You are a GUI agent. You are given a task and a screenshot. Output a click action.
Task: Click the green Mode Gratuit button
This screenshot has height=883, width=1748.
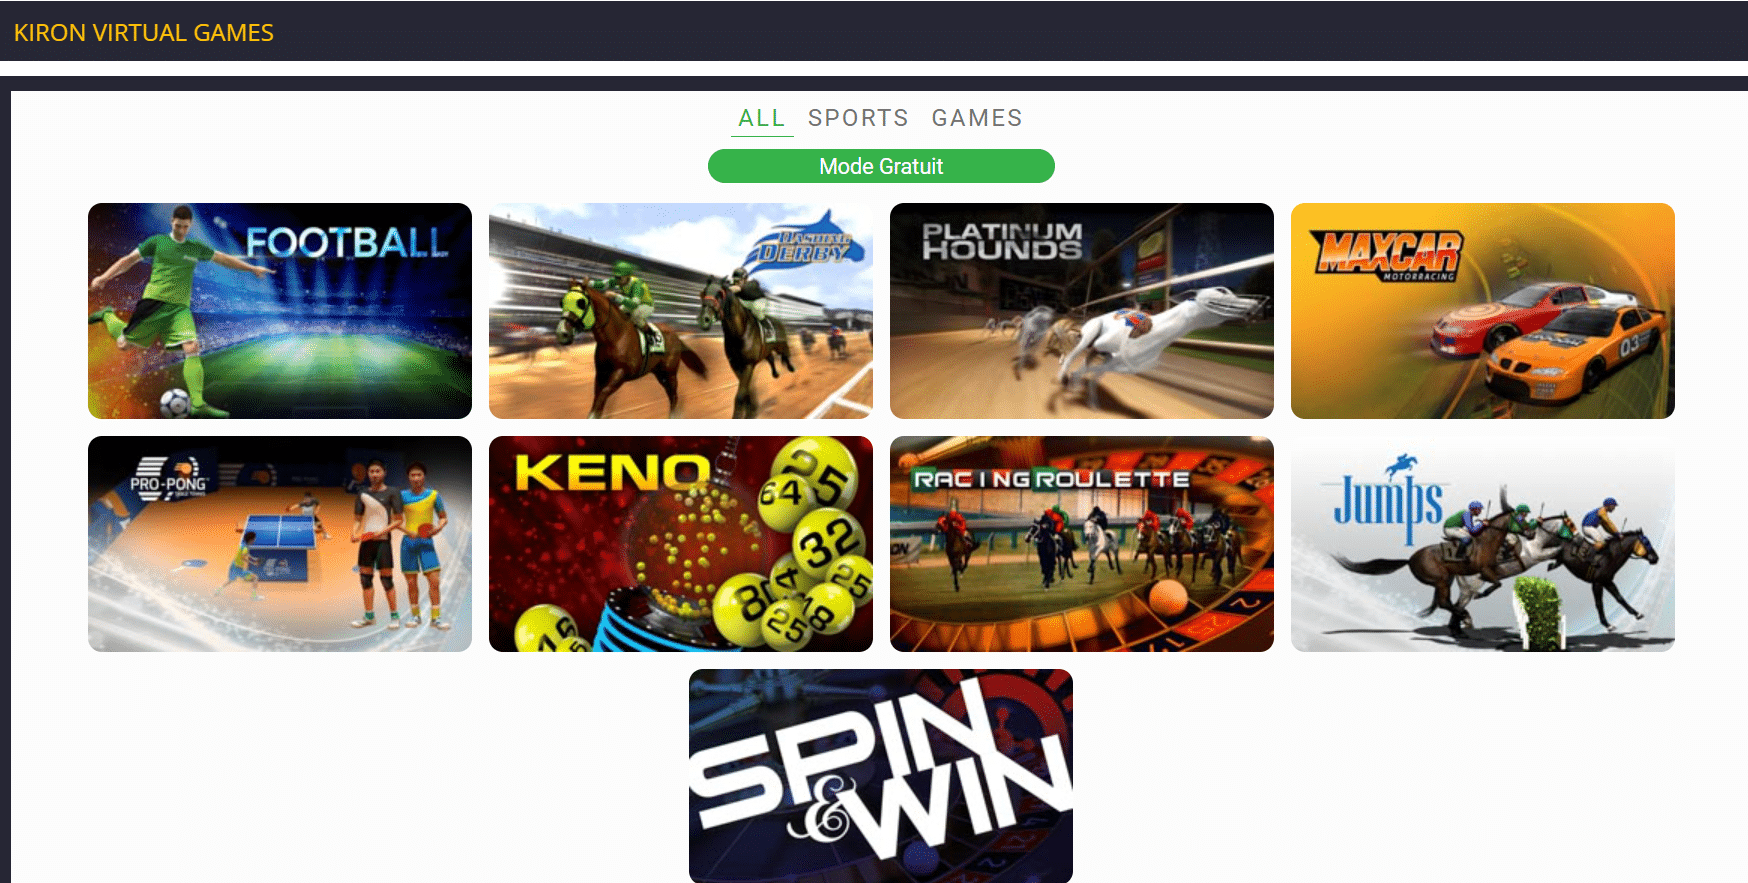[881, 166]
